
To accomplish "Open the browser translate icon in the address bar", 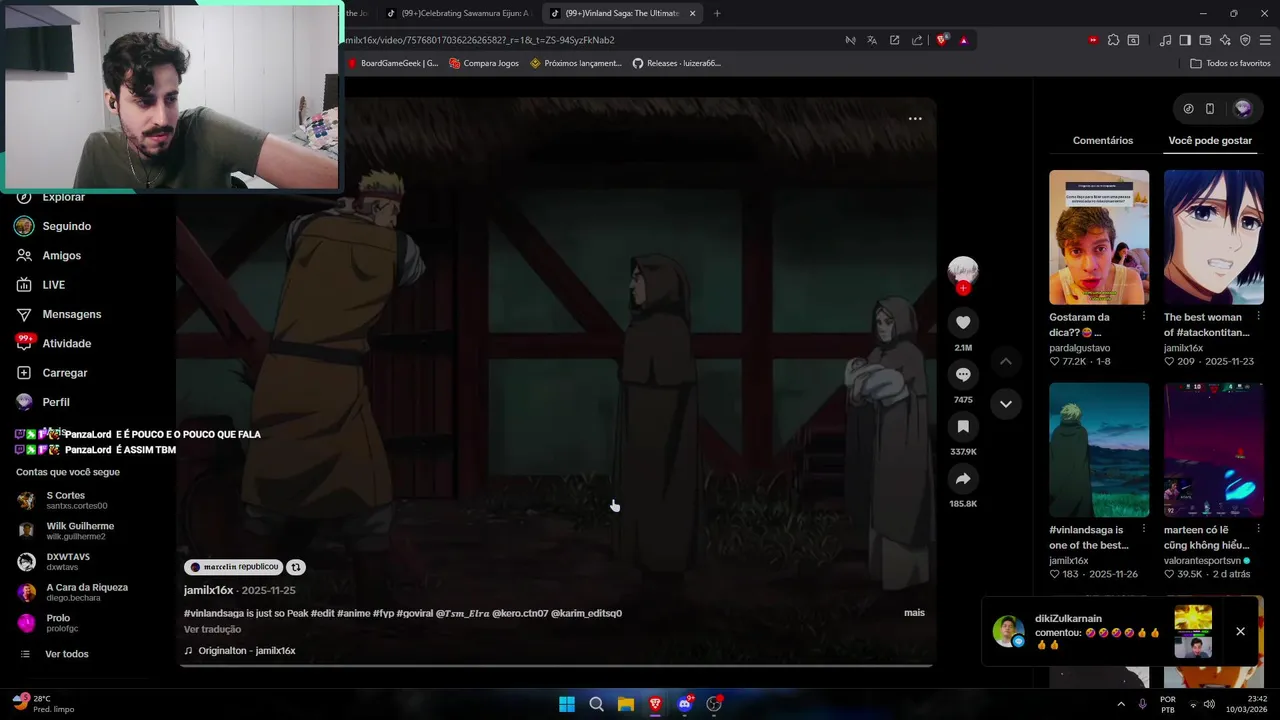I will [x=872, y=40].
